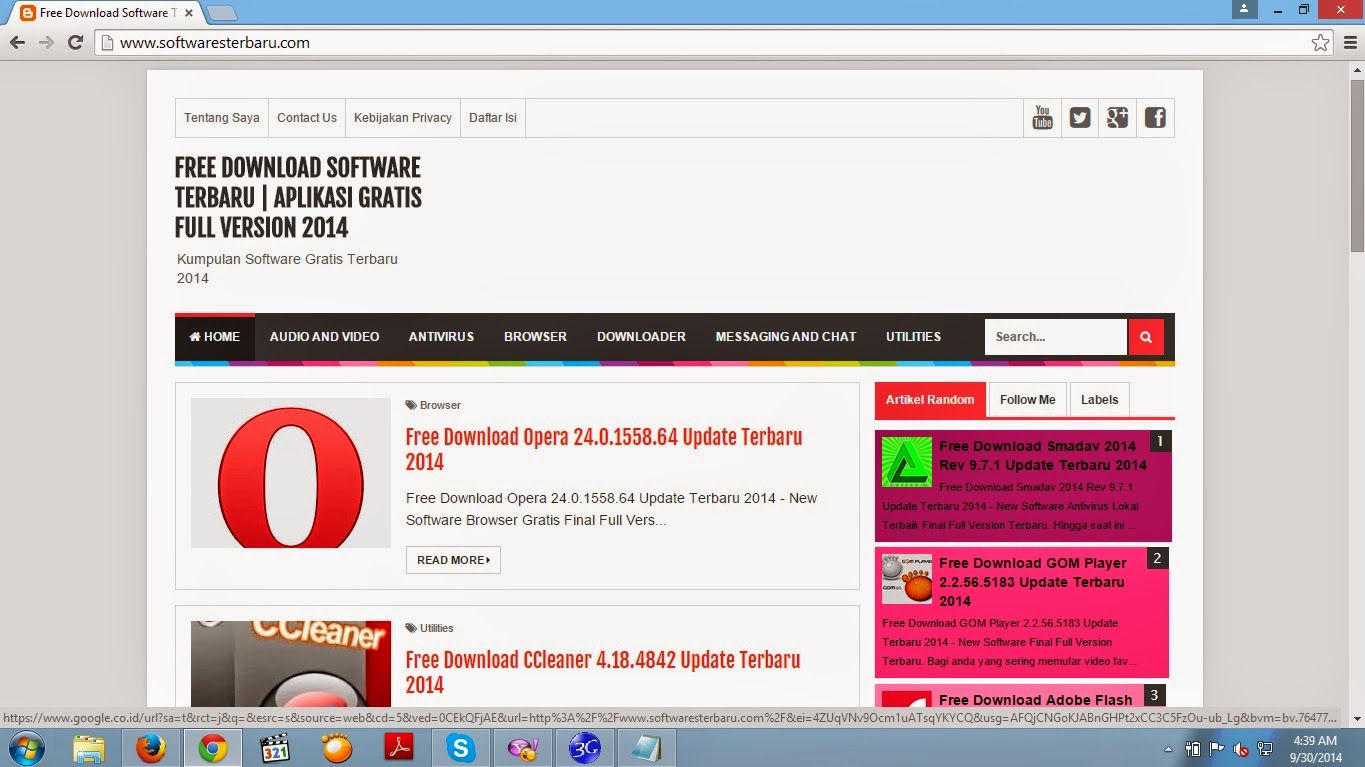Click the Chrome user profile button

[x=1244, y=9]
